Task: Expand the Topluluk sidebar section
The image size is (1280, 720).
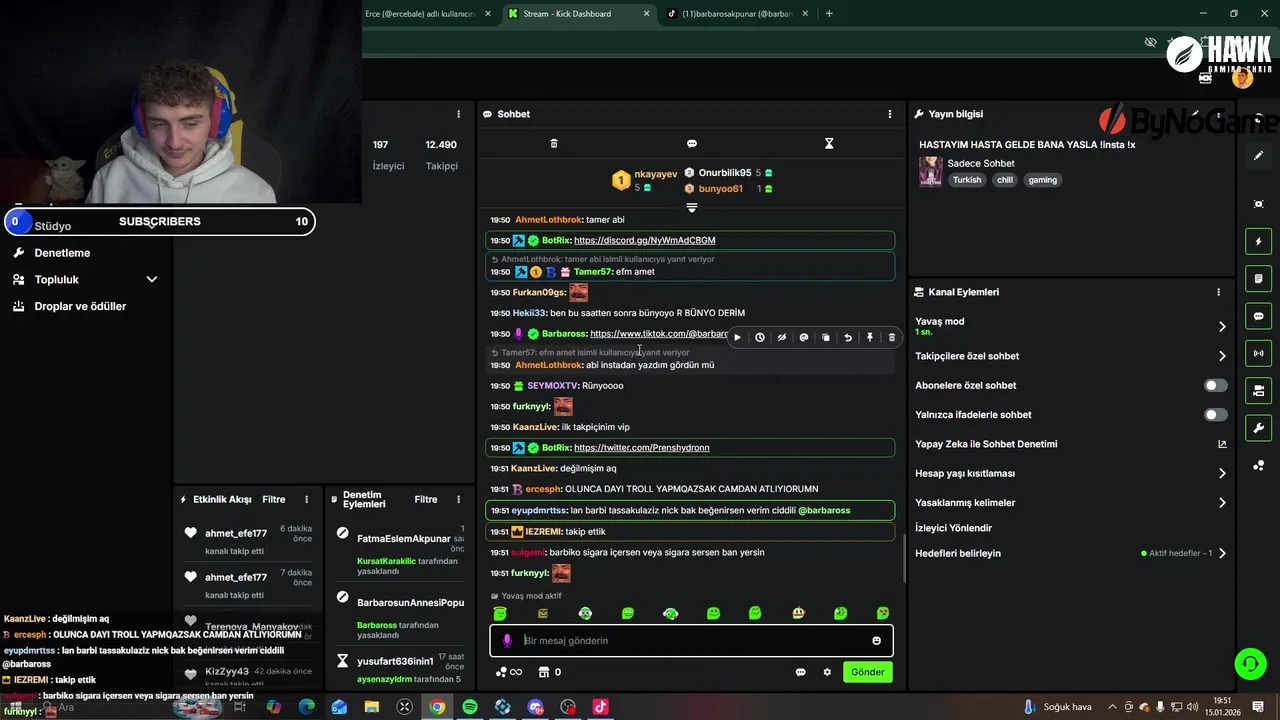Action: click(x=152, y=280)
